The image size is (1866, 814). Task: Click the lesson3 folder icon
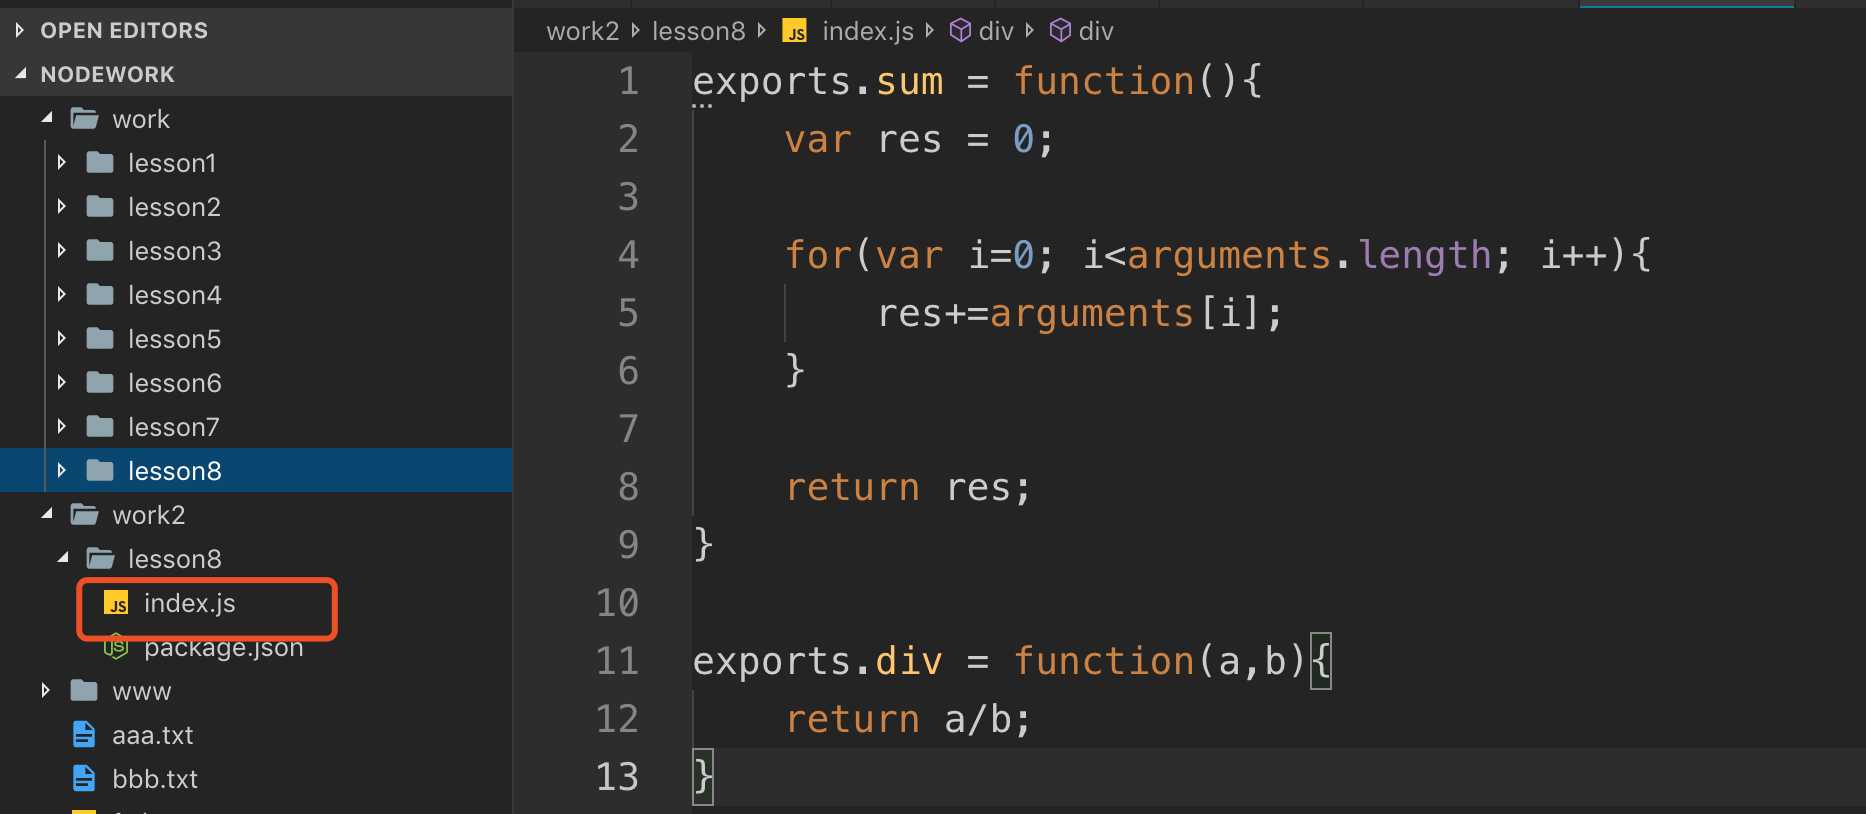[x=100, y=250]
